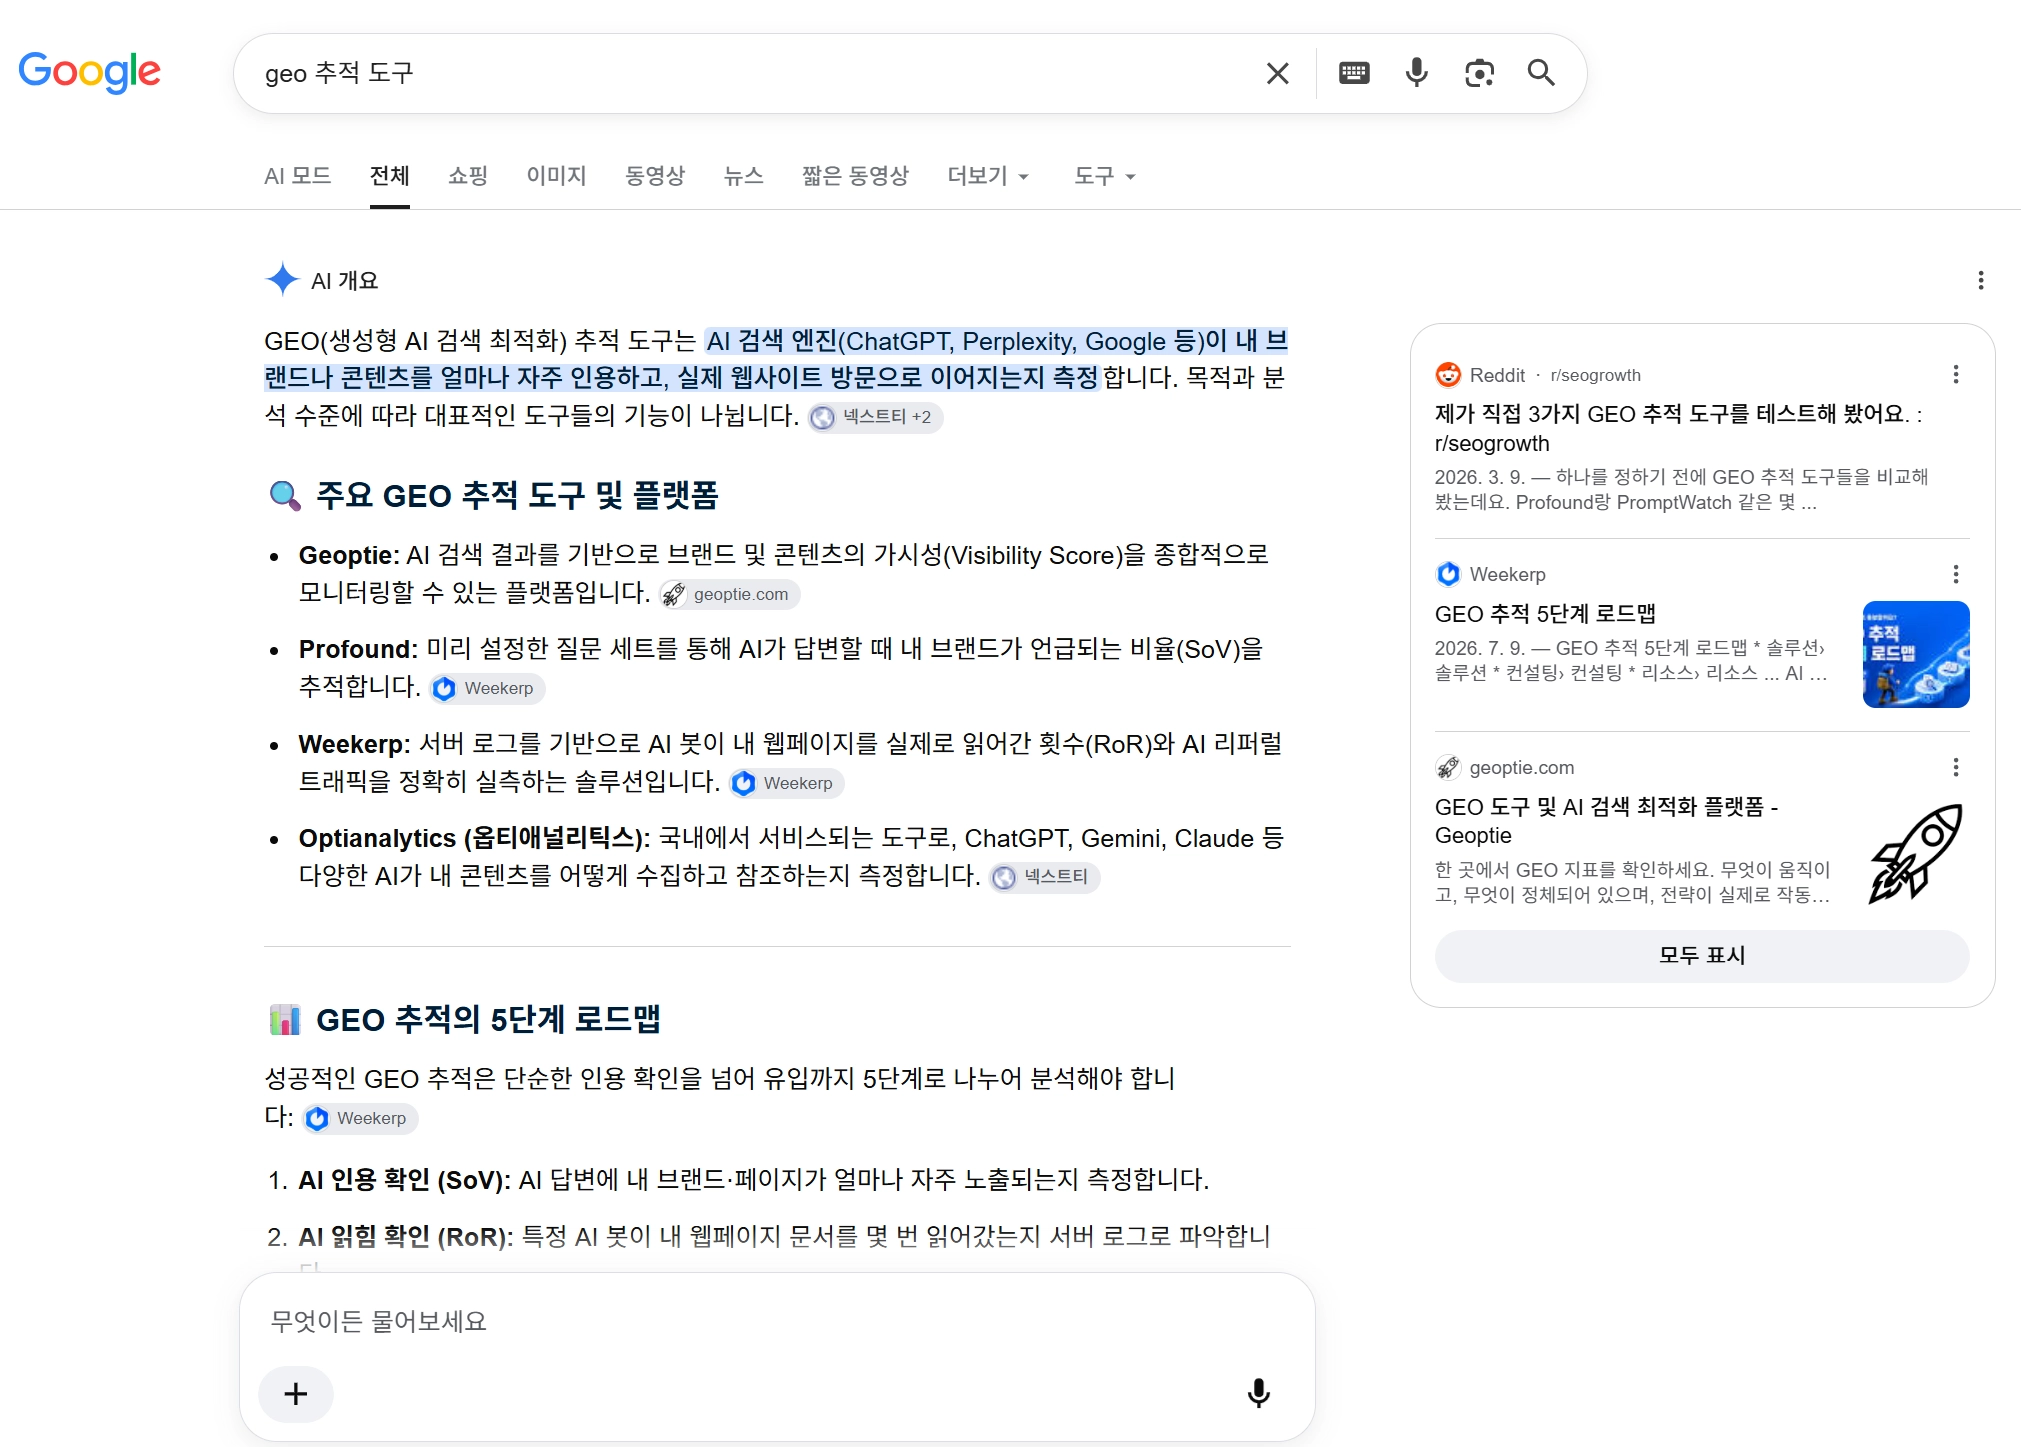Clear the search query with the X icon
Viewport: 2021px width, 1447px height.
[1277, 73]
